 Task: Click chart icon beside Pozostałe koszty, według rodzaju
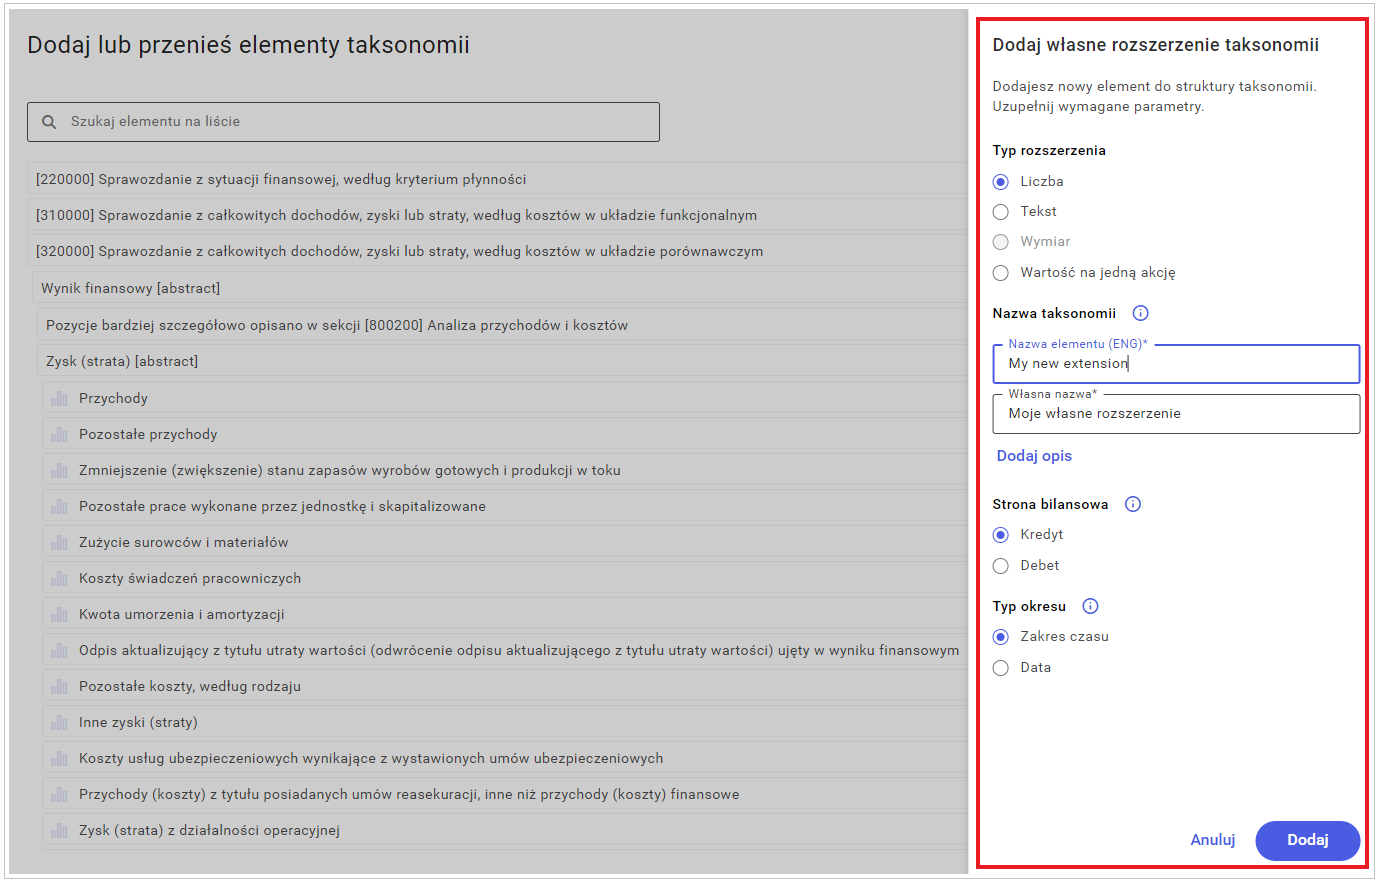click(x=59, y=687)
